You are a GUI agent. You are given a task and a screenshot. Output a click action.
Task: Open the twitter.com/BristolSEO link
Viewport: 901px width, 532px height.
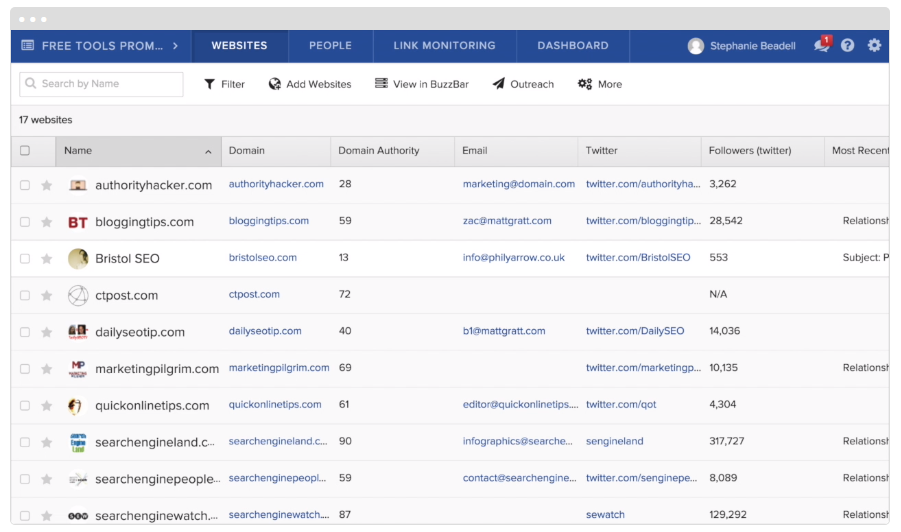click(638, 257)
